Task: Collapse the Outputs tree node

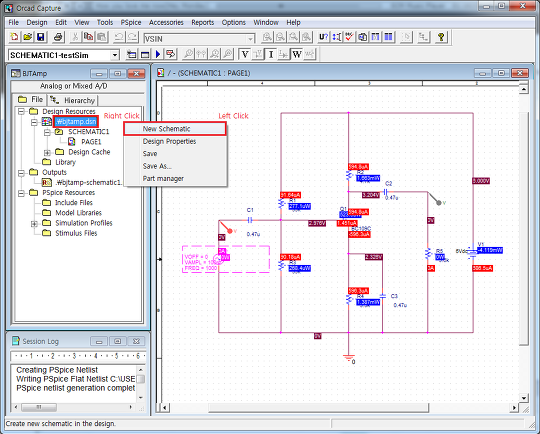Action: [x=21, y=173]
